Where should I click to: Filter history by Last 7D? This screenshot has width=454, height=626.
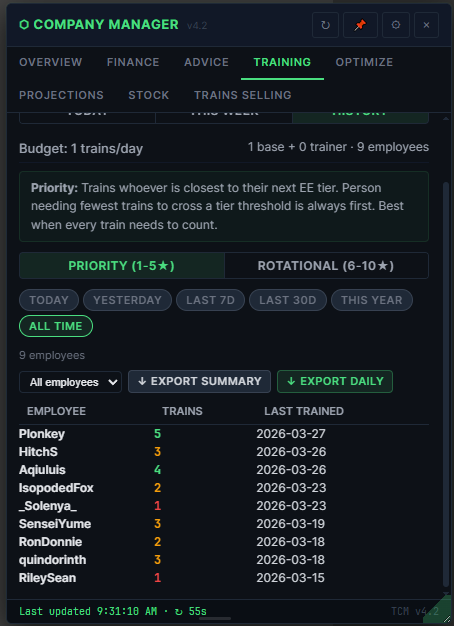click(210, 300)
